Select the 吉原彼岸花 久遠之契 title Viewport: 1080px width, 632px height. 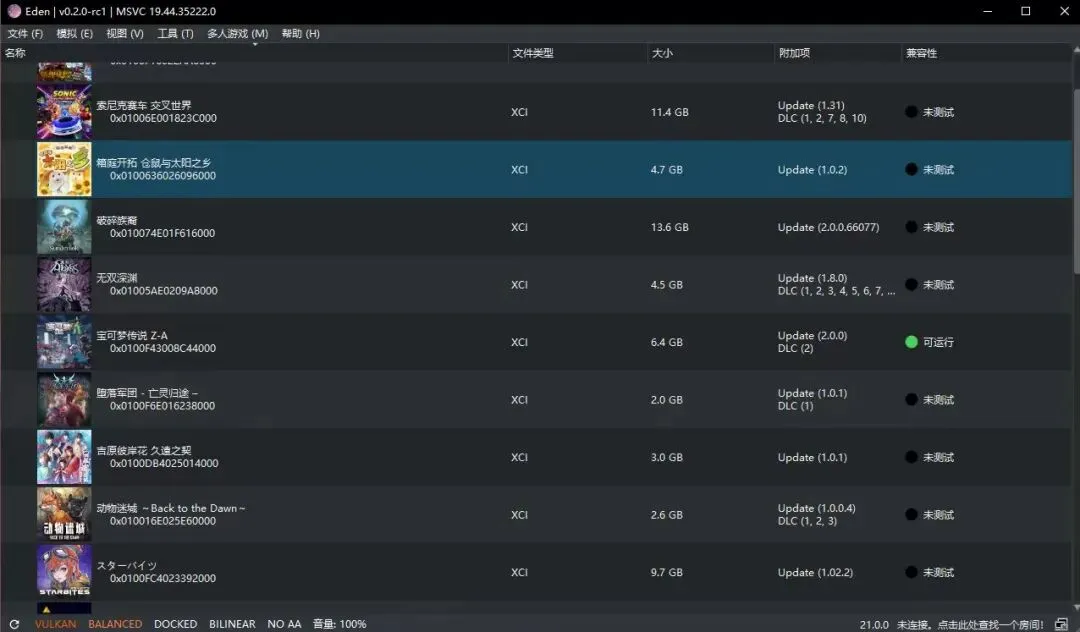coord(144,450)
